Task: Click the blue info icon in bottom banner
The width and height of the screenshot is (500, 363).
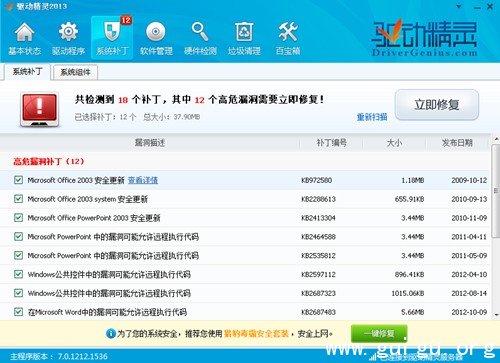Action: tap(110, 333)
